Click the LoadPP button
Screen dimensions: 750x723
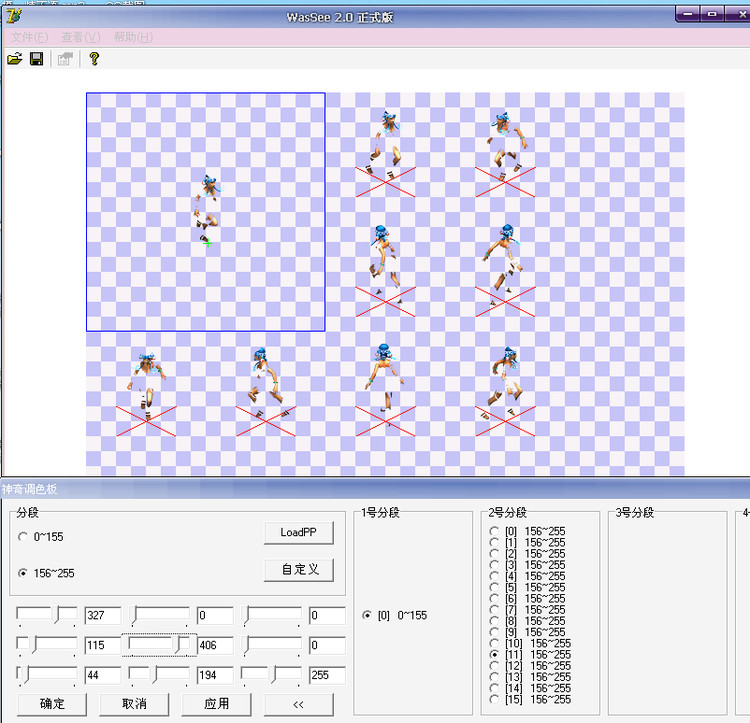[x=298, y=533]
